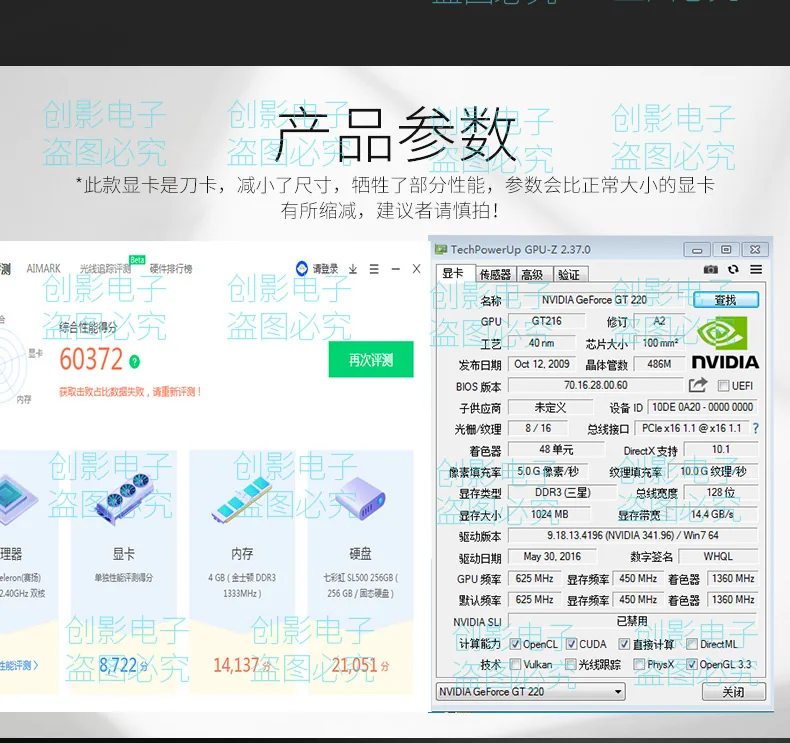This screenshot has height=743, width=790.
Task: Toggle the 直接计算 checkbox
Action: 624,644
